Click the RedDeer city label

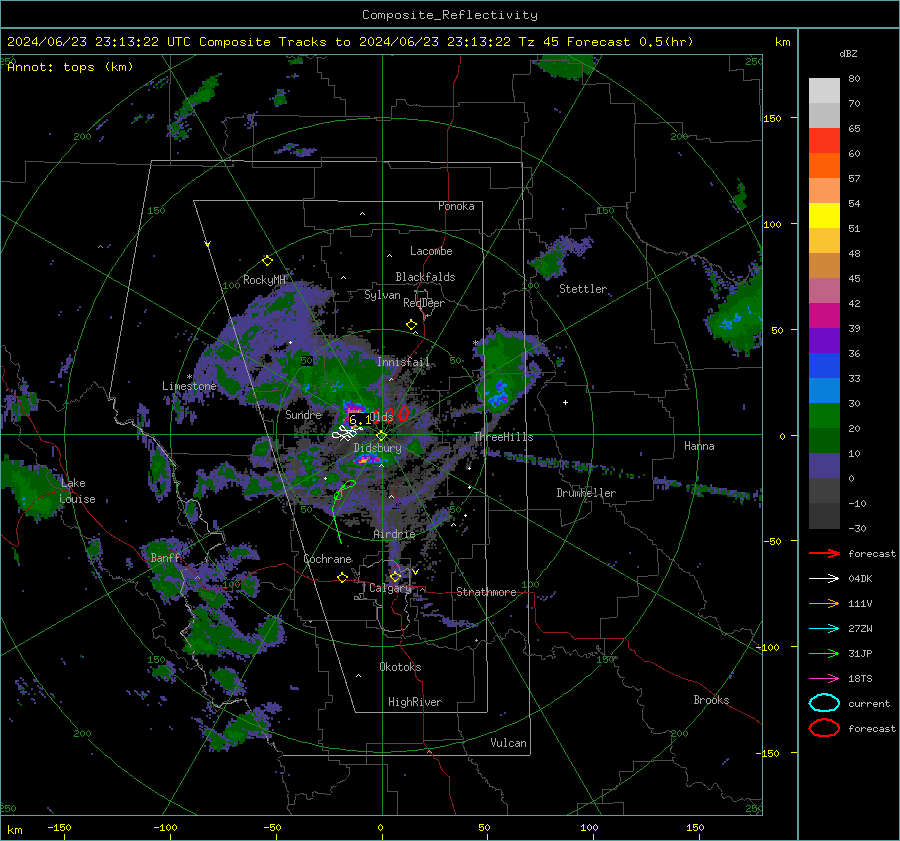point(424,303)
